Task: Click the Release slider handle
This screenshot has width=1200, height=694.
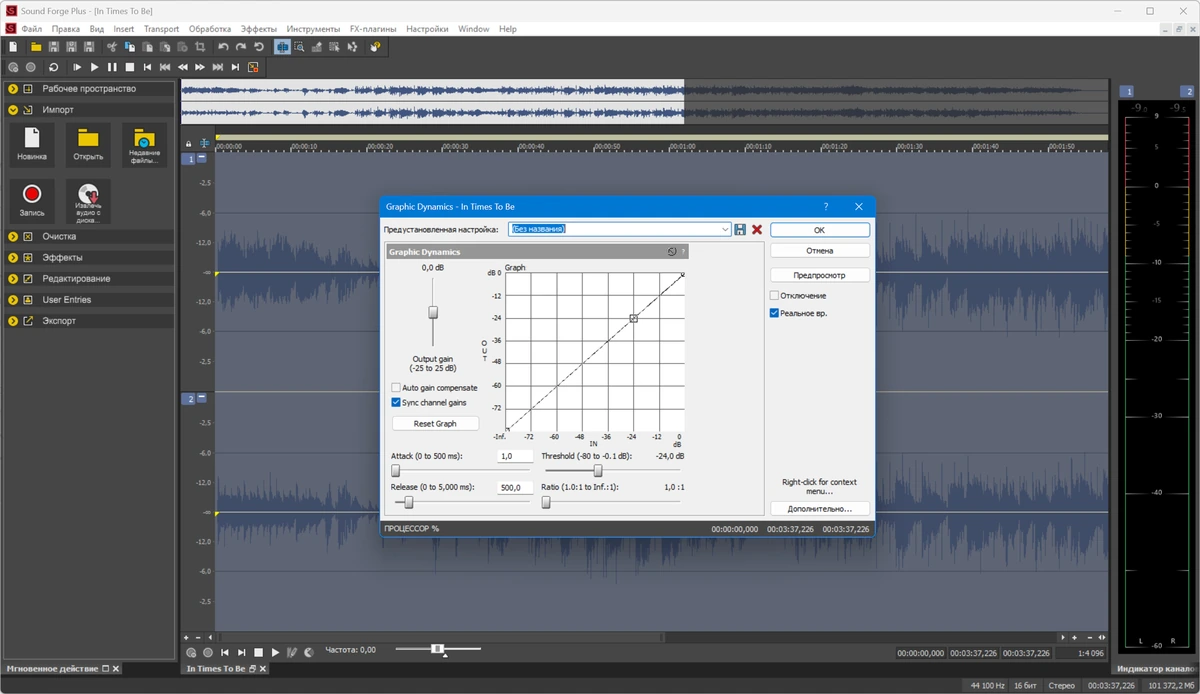Action: (408, 502)
